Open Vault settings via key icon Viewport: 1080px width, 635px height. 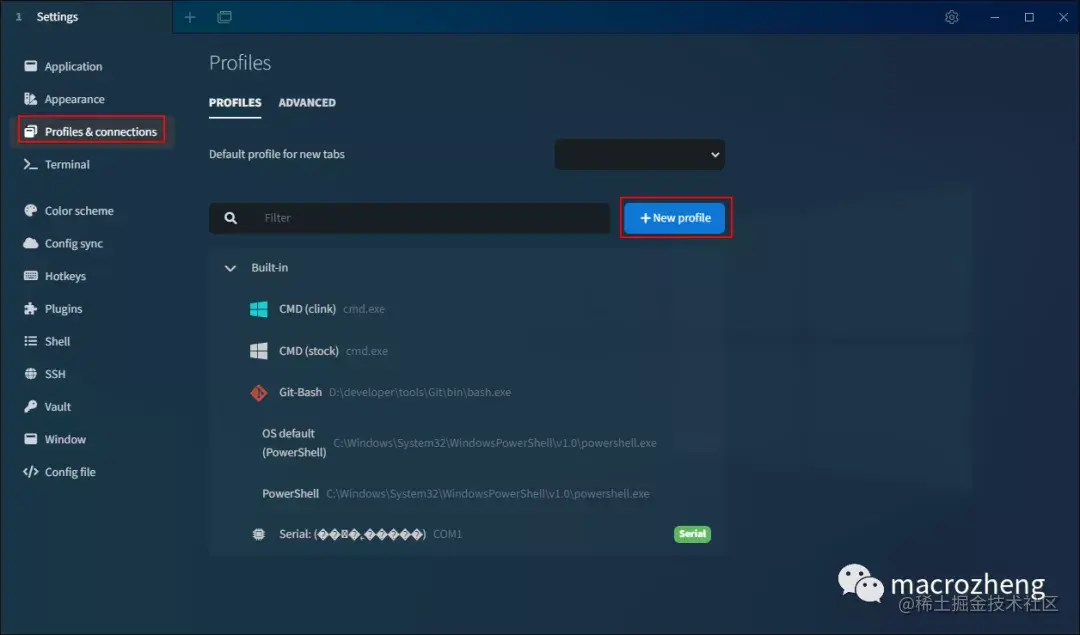pos(30,406)
